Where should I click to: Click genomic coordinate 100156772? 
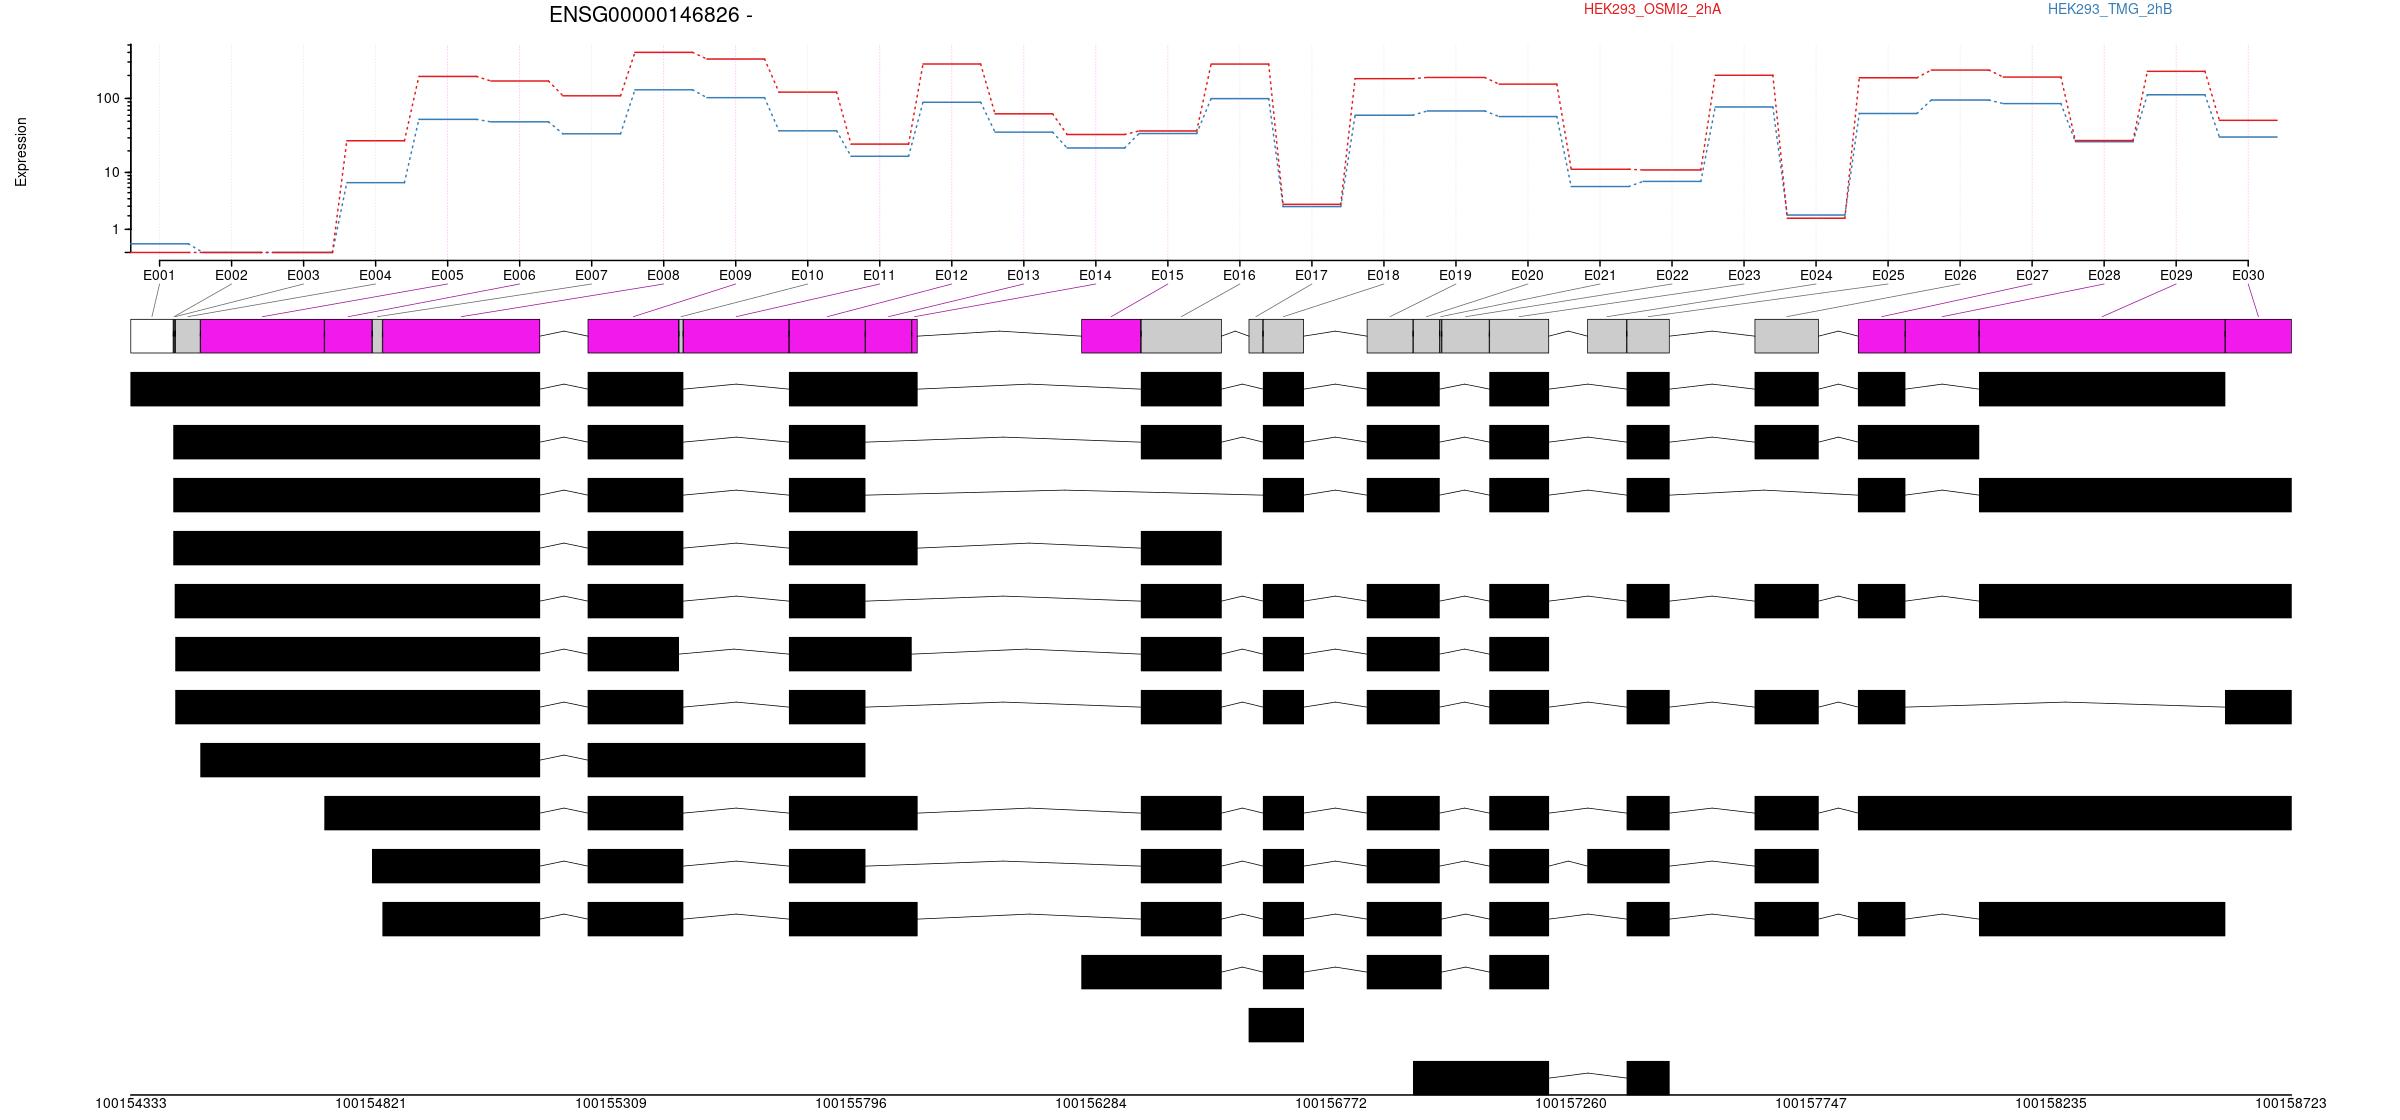pyautogui.click(x=1331, y=1103)
